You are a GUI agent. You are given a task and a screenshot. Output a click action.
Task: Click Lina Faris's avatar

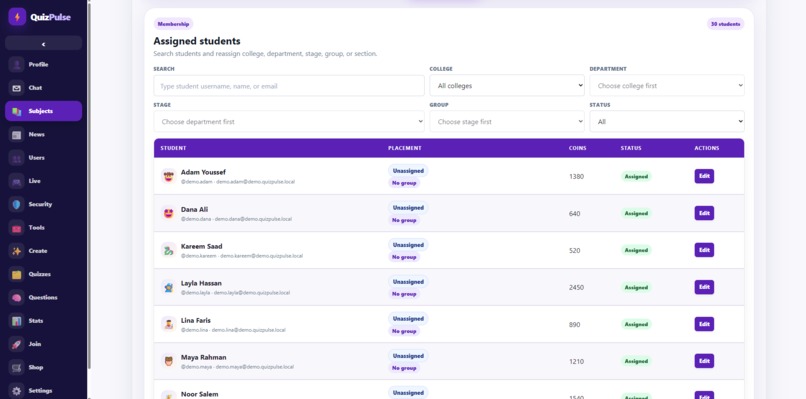point(169,324)
